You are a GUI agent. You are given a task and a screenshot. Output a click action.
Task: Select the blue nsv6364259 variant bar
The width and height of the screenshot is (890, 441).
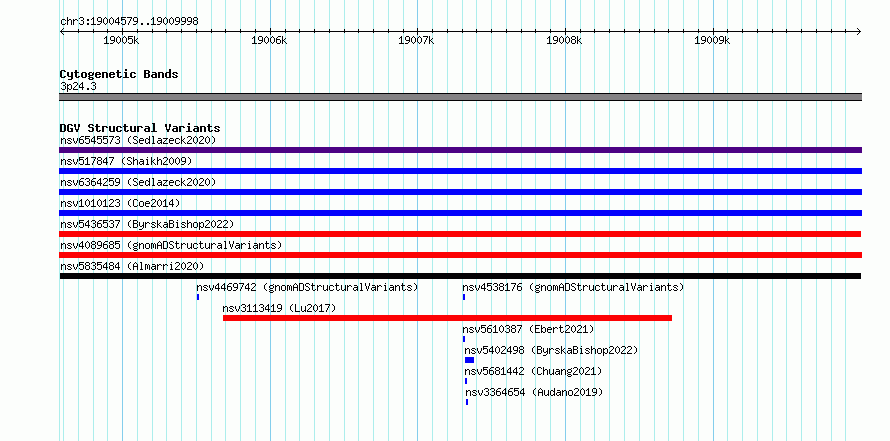pyautogui.click(x=460, y=192)
